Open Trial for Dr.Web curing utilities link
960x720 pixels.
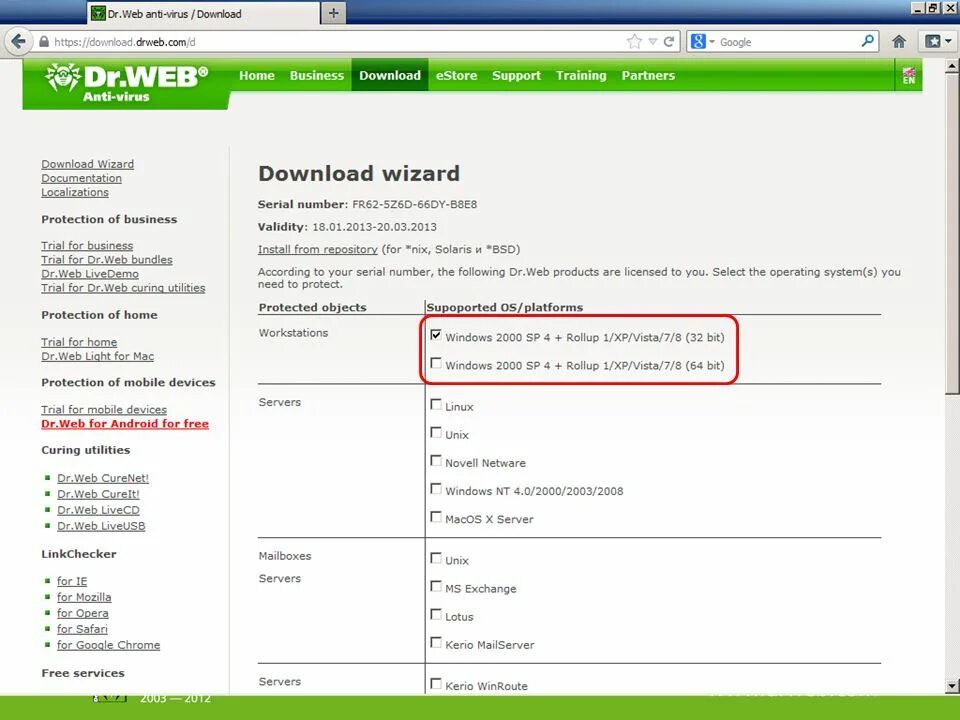pyautogui.click(x=123, y=288)
